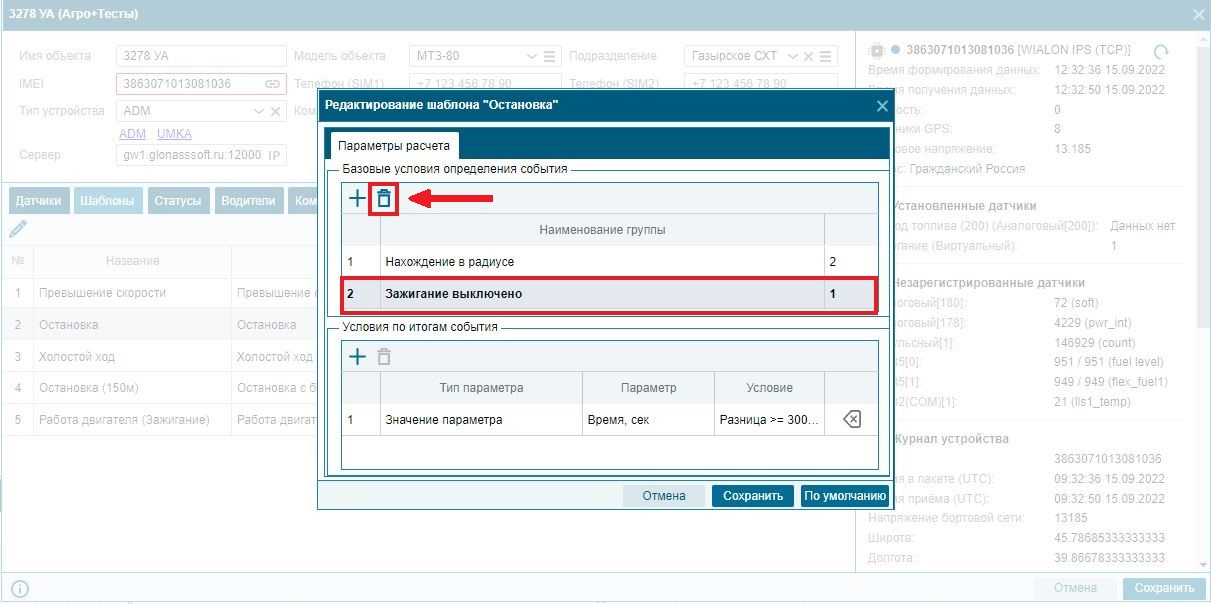The image size is (1211, 604).
Task: Click Сохранить in the template dialog
Action: [753, 496]
